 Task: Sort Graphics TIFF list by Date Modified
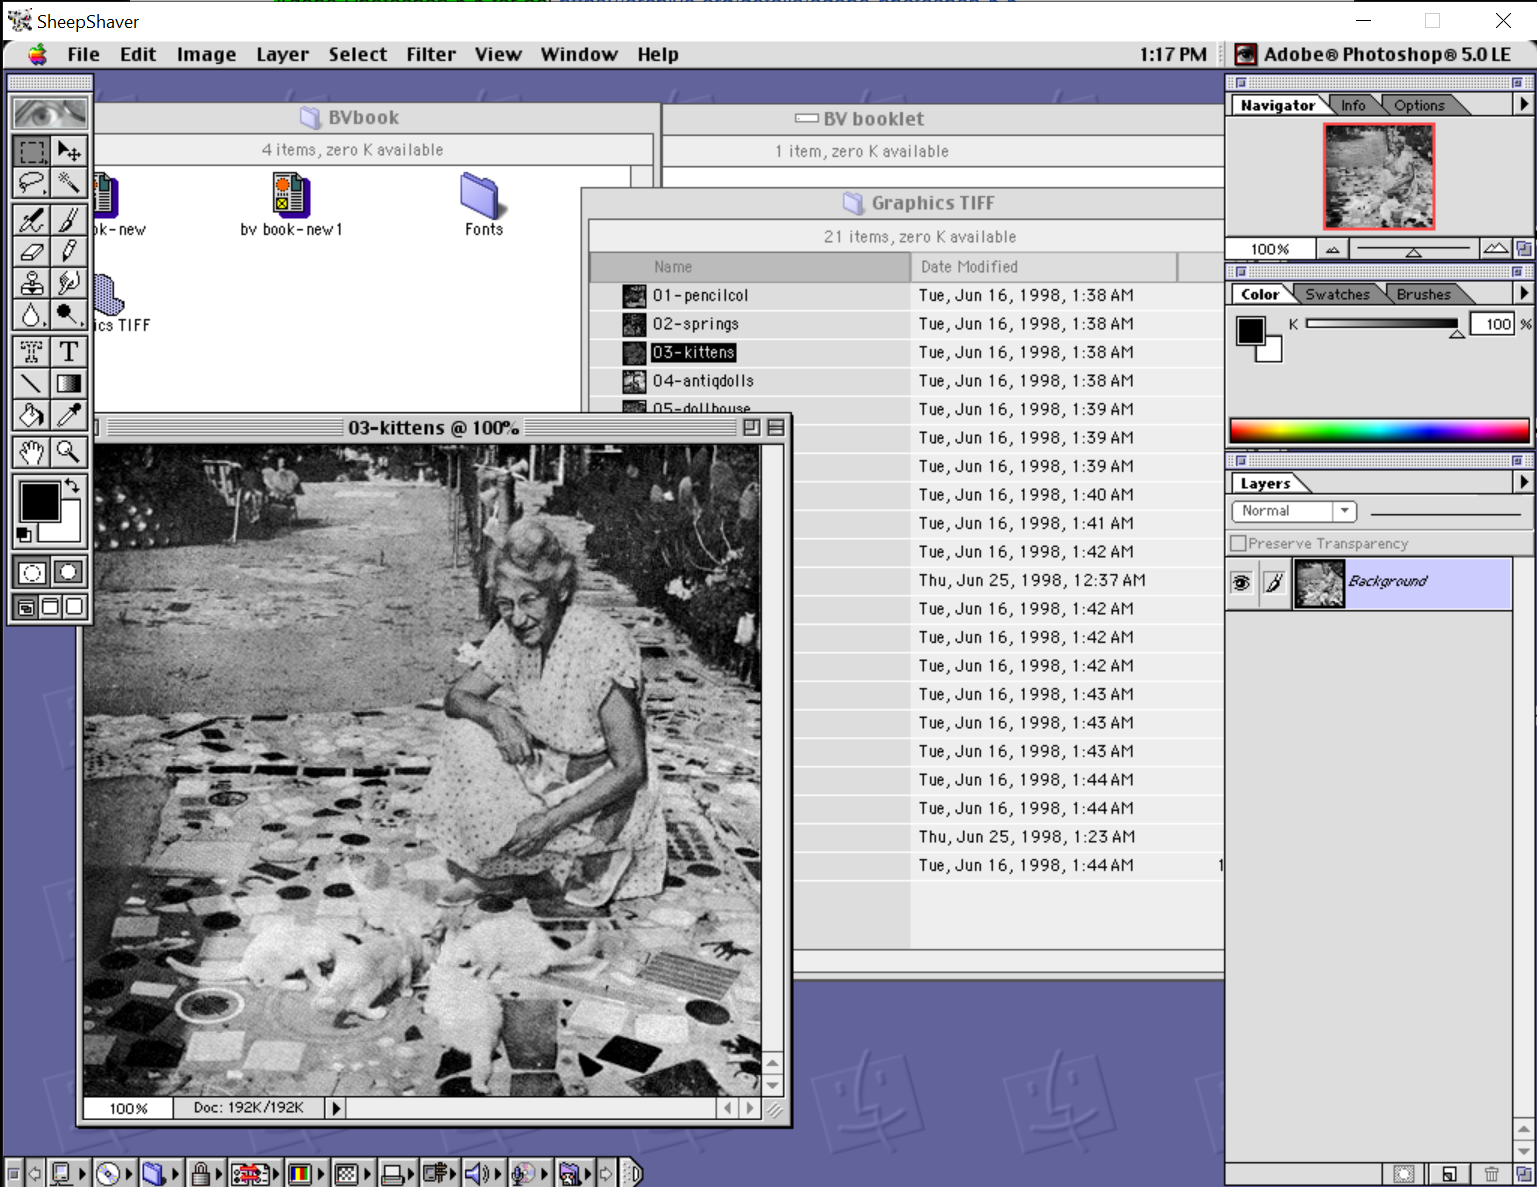click(1044, 267)
